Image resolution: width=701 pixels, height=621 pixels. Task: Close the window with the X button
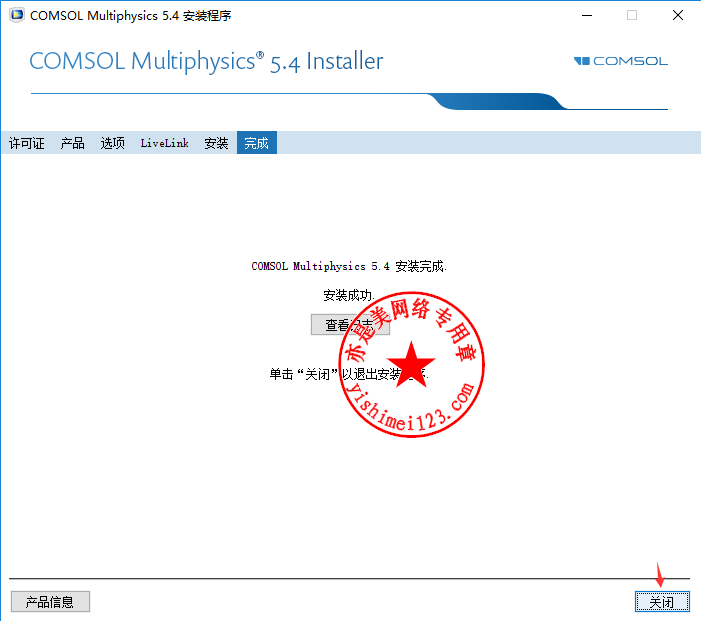[678, 15]
